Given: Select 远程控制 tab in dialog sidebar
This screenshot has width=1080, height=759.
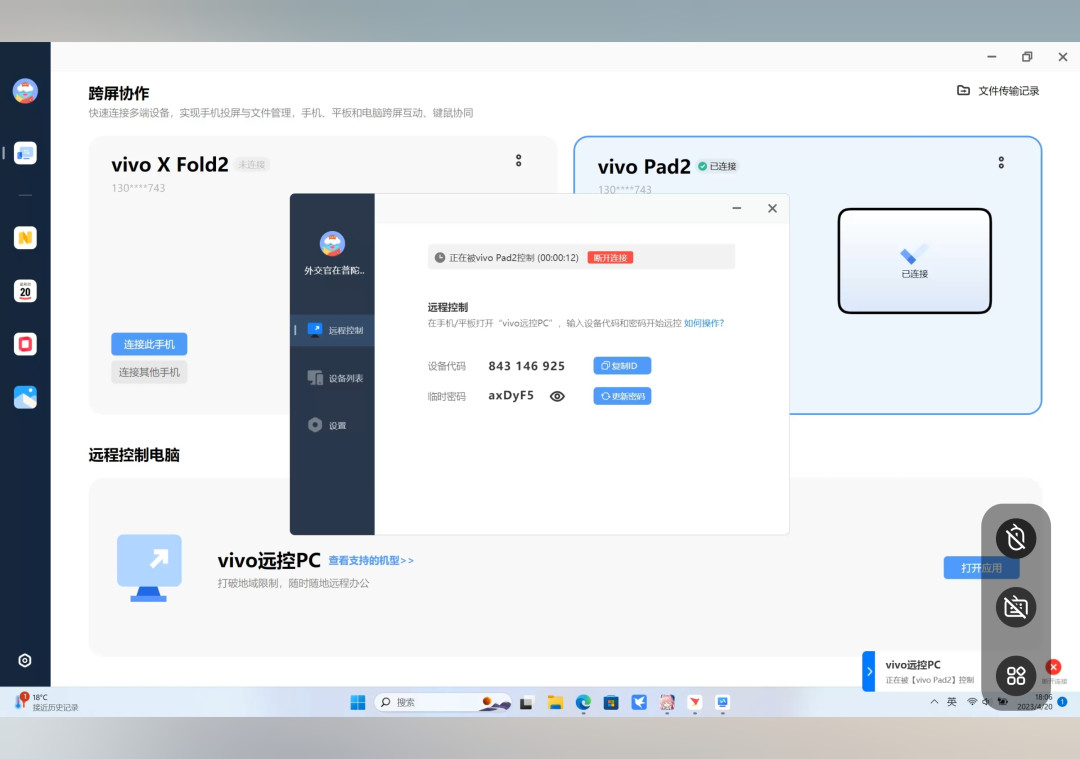Looking at the screenshot, I should coord(333,330).
